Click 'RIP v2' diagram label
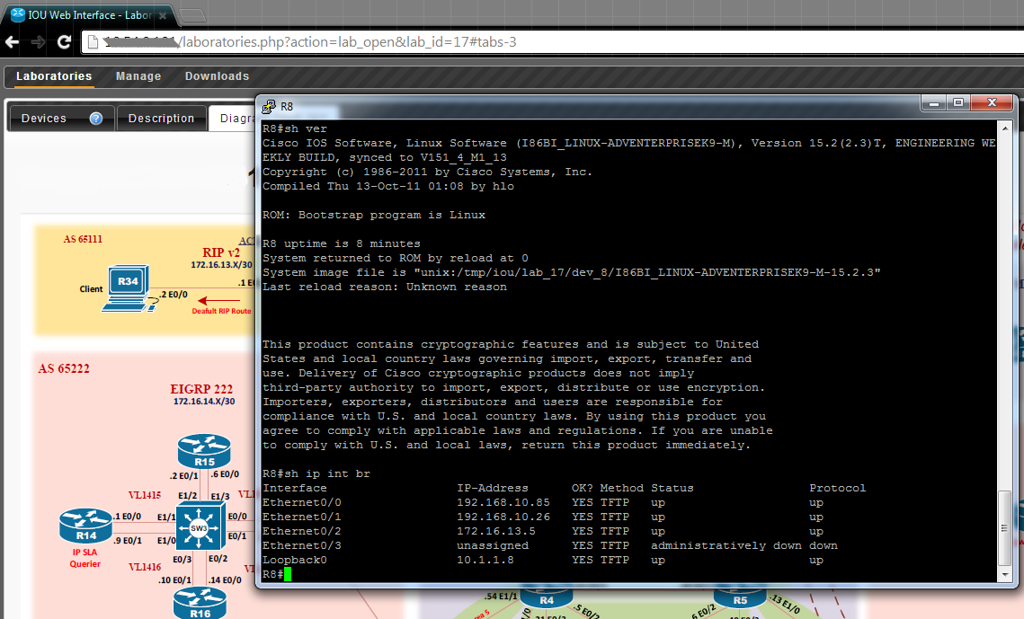The image size is (1024, 619). tap(221, 253)
